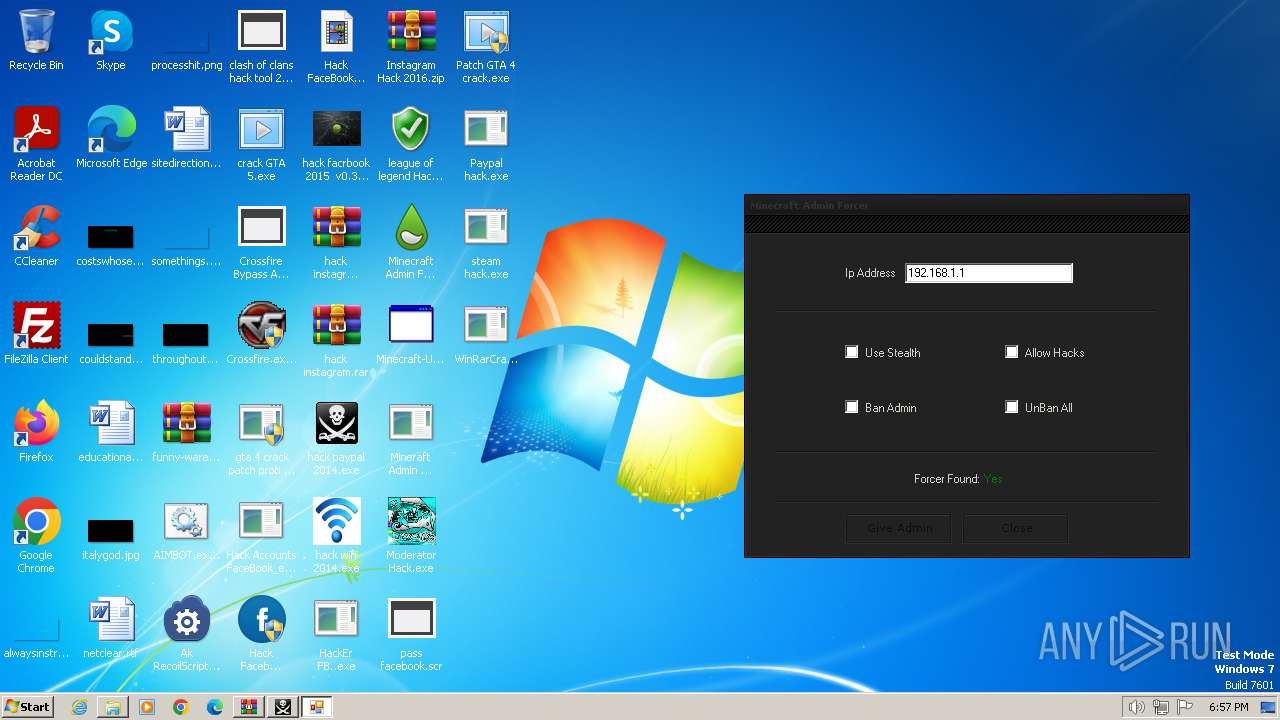Image resolution: width=1280 pixels, height=720 pixels.
Task: Select the Instagram Hack 2016.zip archive
Action: click(411, 46)
